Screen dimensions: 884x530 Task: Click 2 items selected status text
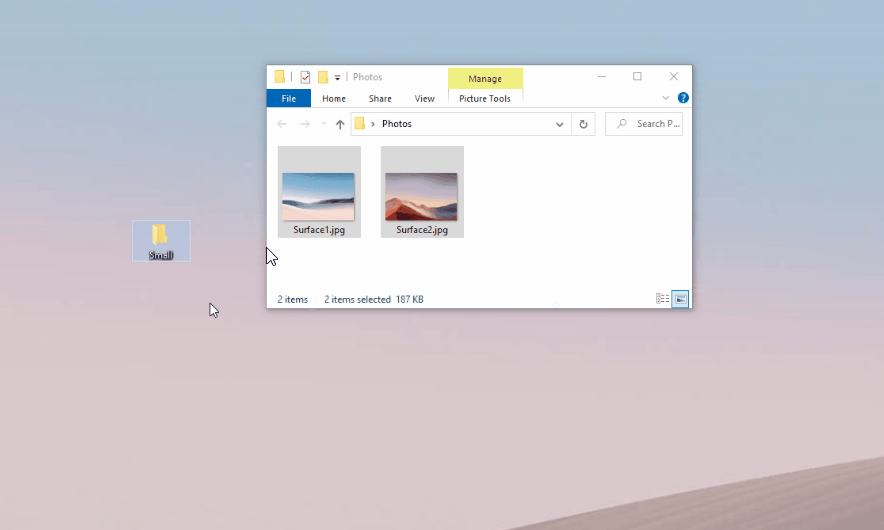357,299
